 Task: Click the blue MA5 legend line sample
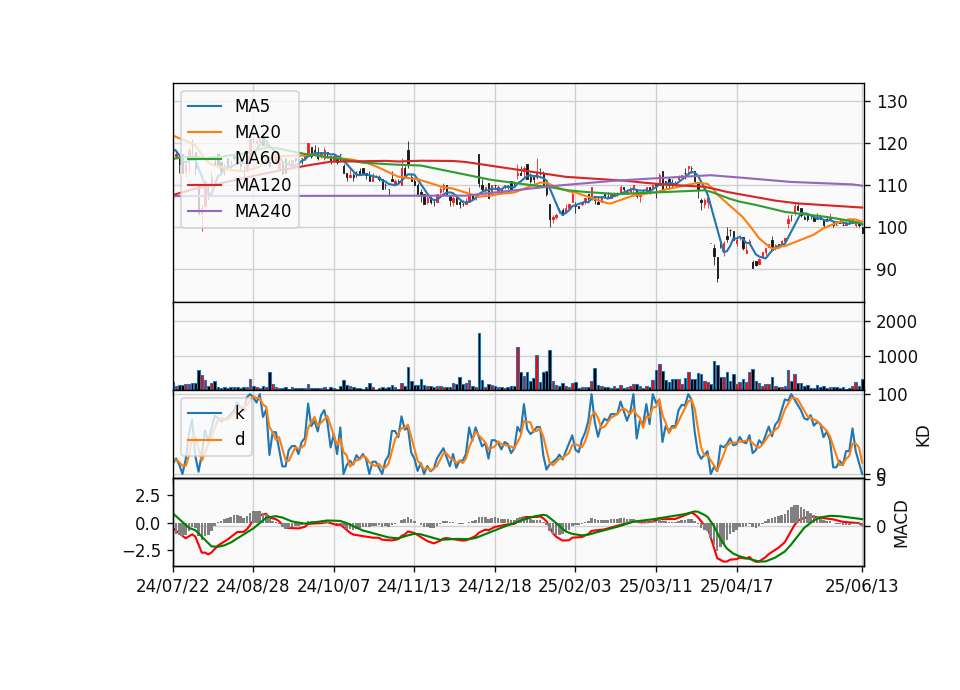(204, 106)
